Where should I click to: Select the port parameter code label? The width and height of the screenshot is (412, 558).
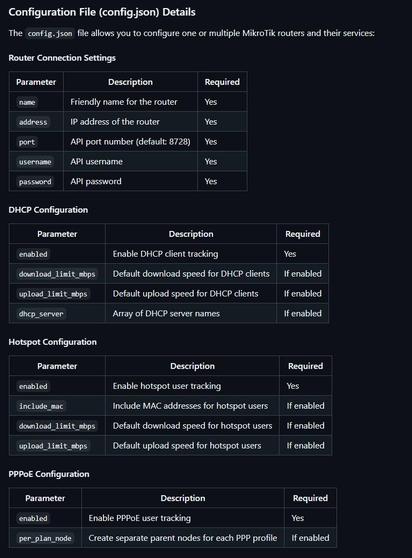[27, 142]
